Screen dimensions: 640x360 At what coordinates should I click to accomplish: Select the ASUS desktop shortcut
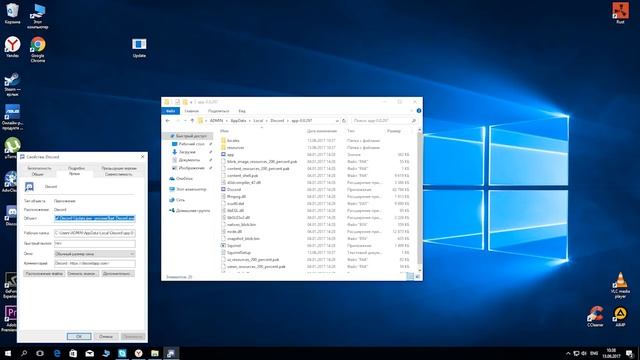[12, 117]
